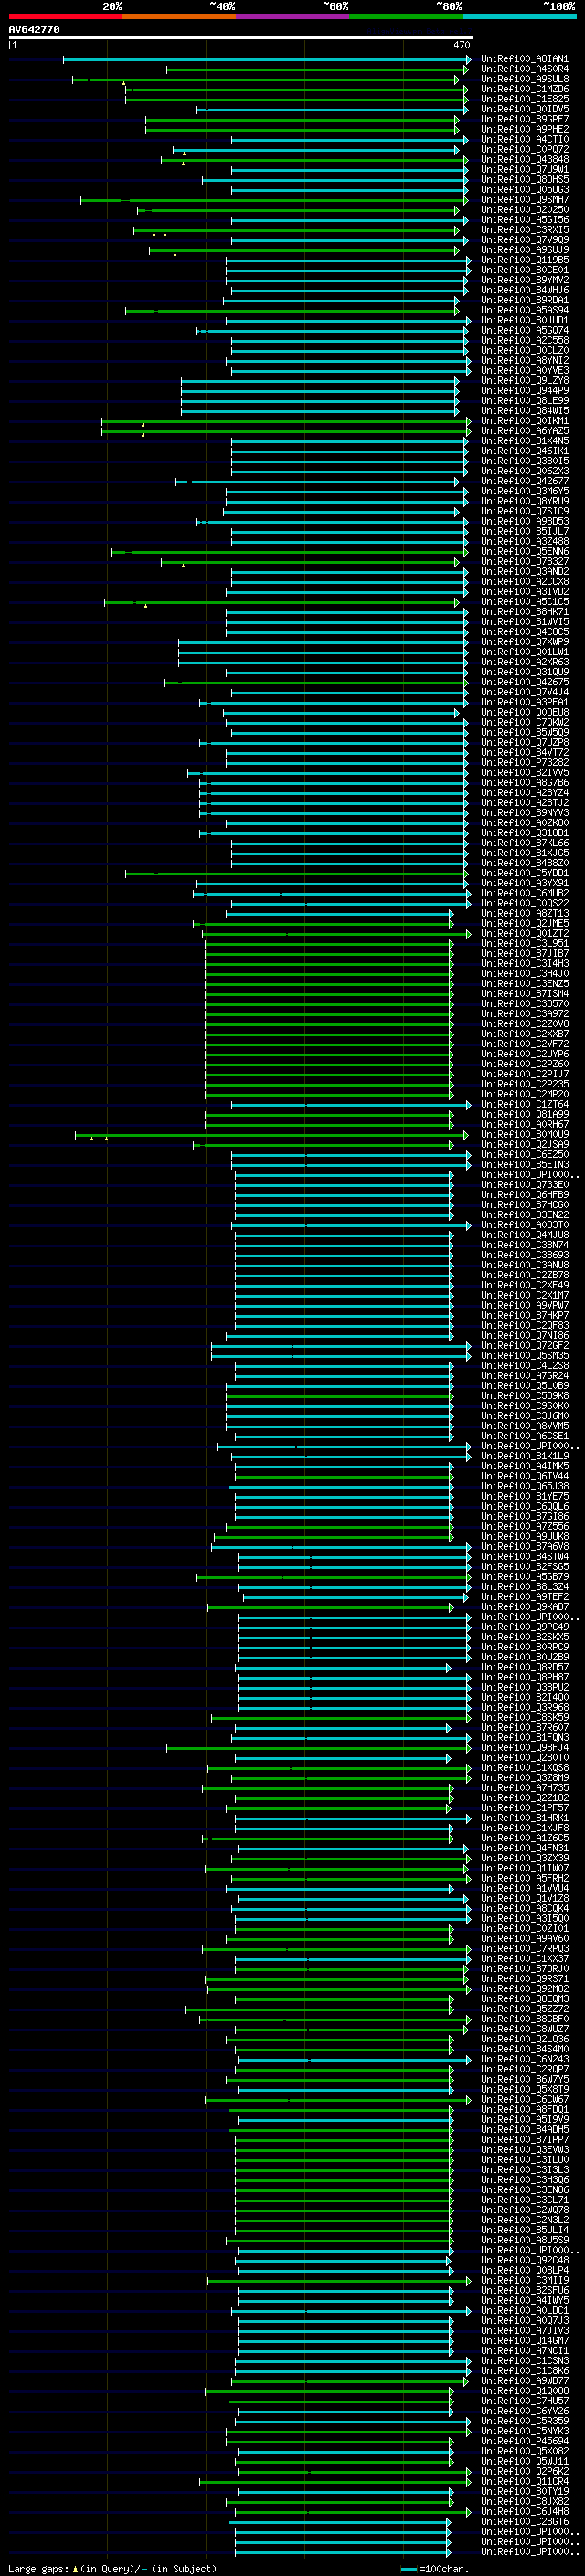Click the hit label UniRef100_Q01ZT2
This screenshot has height=2576, width=585.
click(525, 934)
